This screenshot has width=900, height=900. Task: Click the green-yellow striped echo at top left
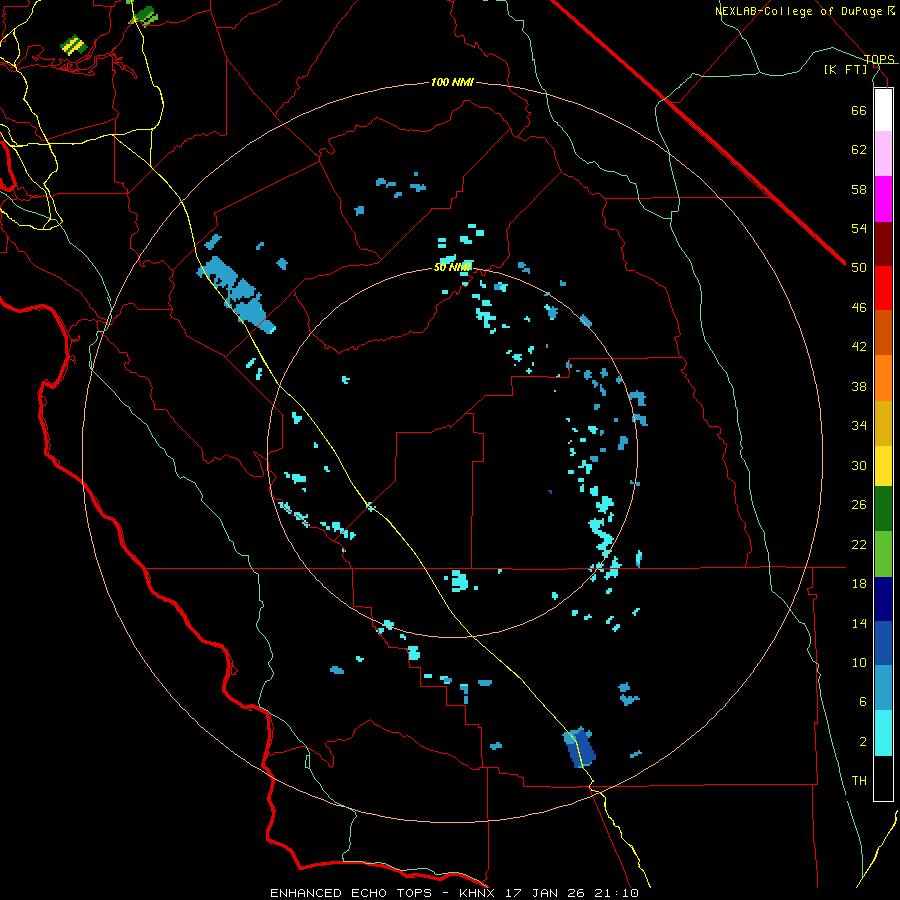tap(73, 45)
